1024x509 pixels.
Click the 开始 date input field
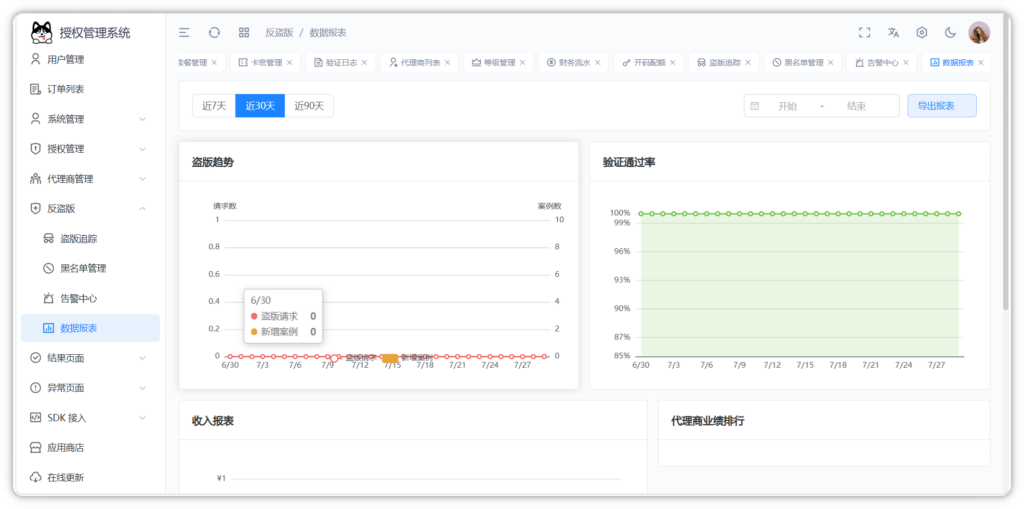(787, 106)
